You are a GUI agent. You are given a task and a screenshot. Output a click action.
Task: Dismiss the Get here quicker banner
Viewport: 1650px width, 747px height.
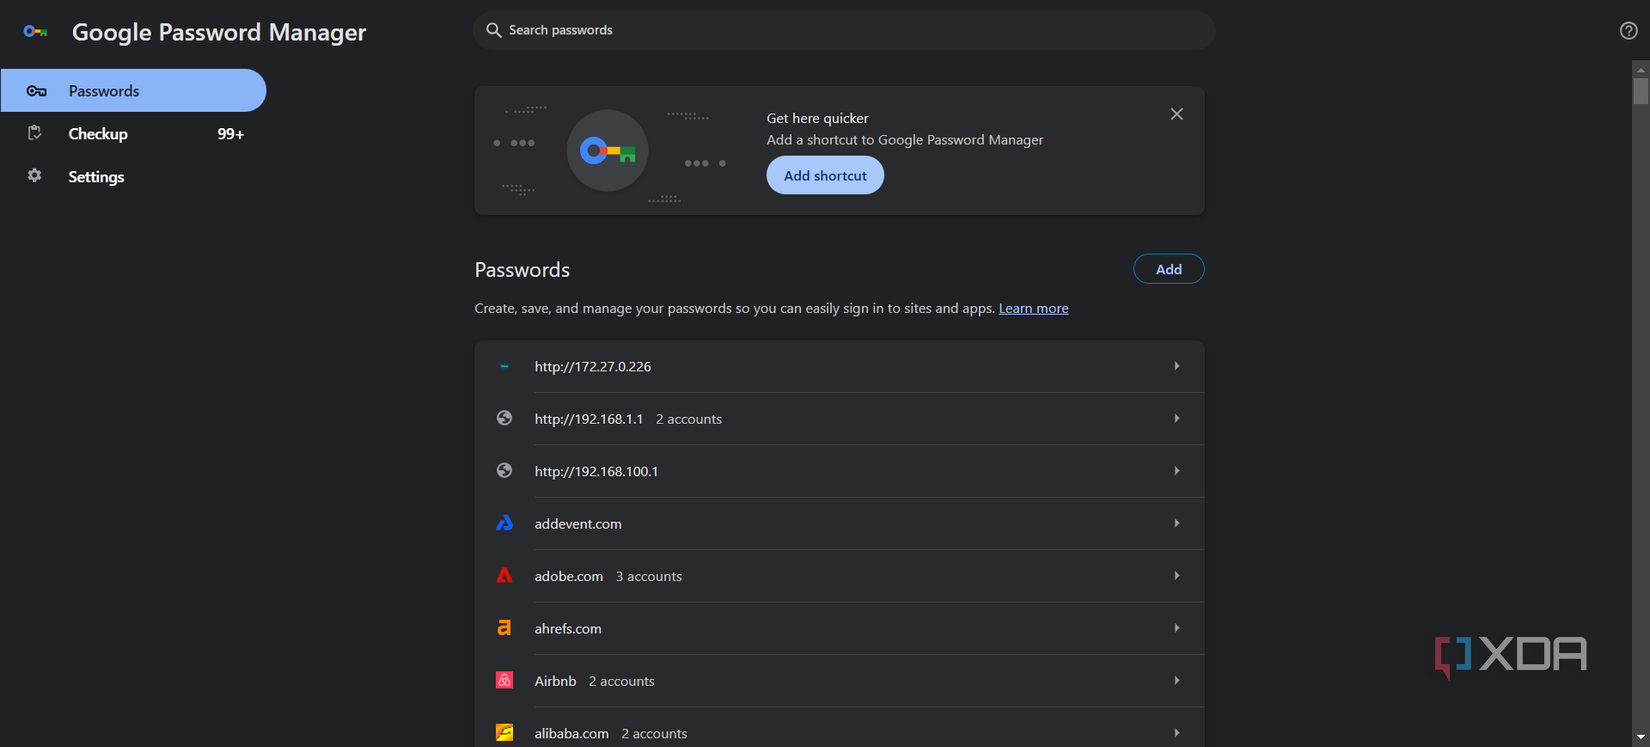coord(1177,114)
